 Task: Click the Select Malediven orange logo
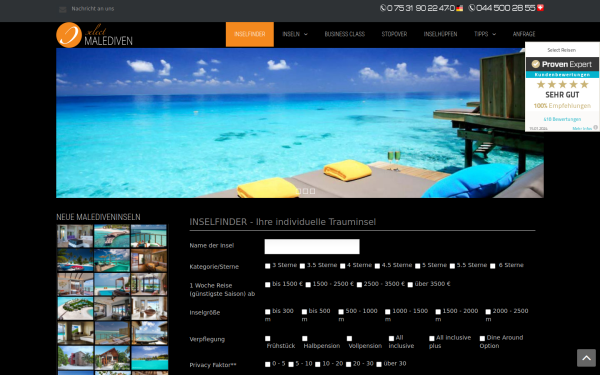(94, 35)
